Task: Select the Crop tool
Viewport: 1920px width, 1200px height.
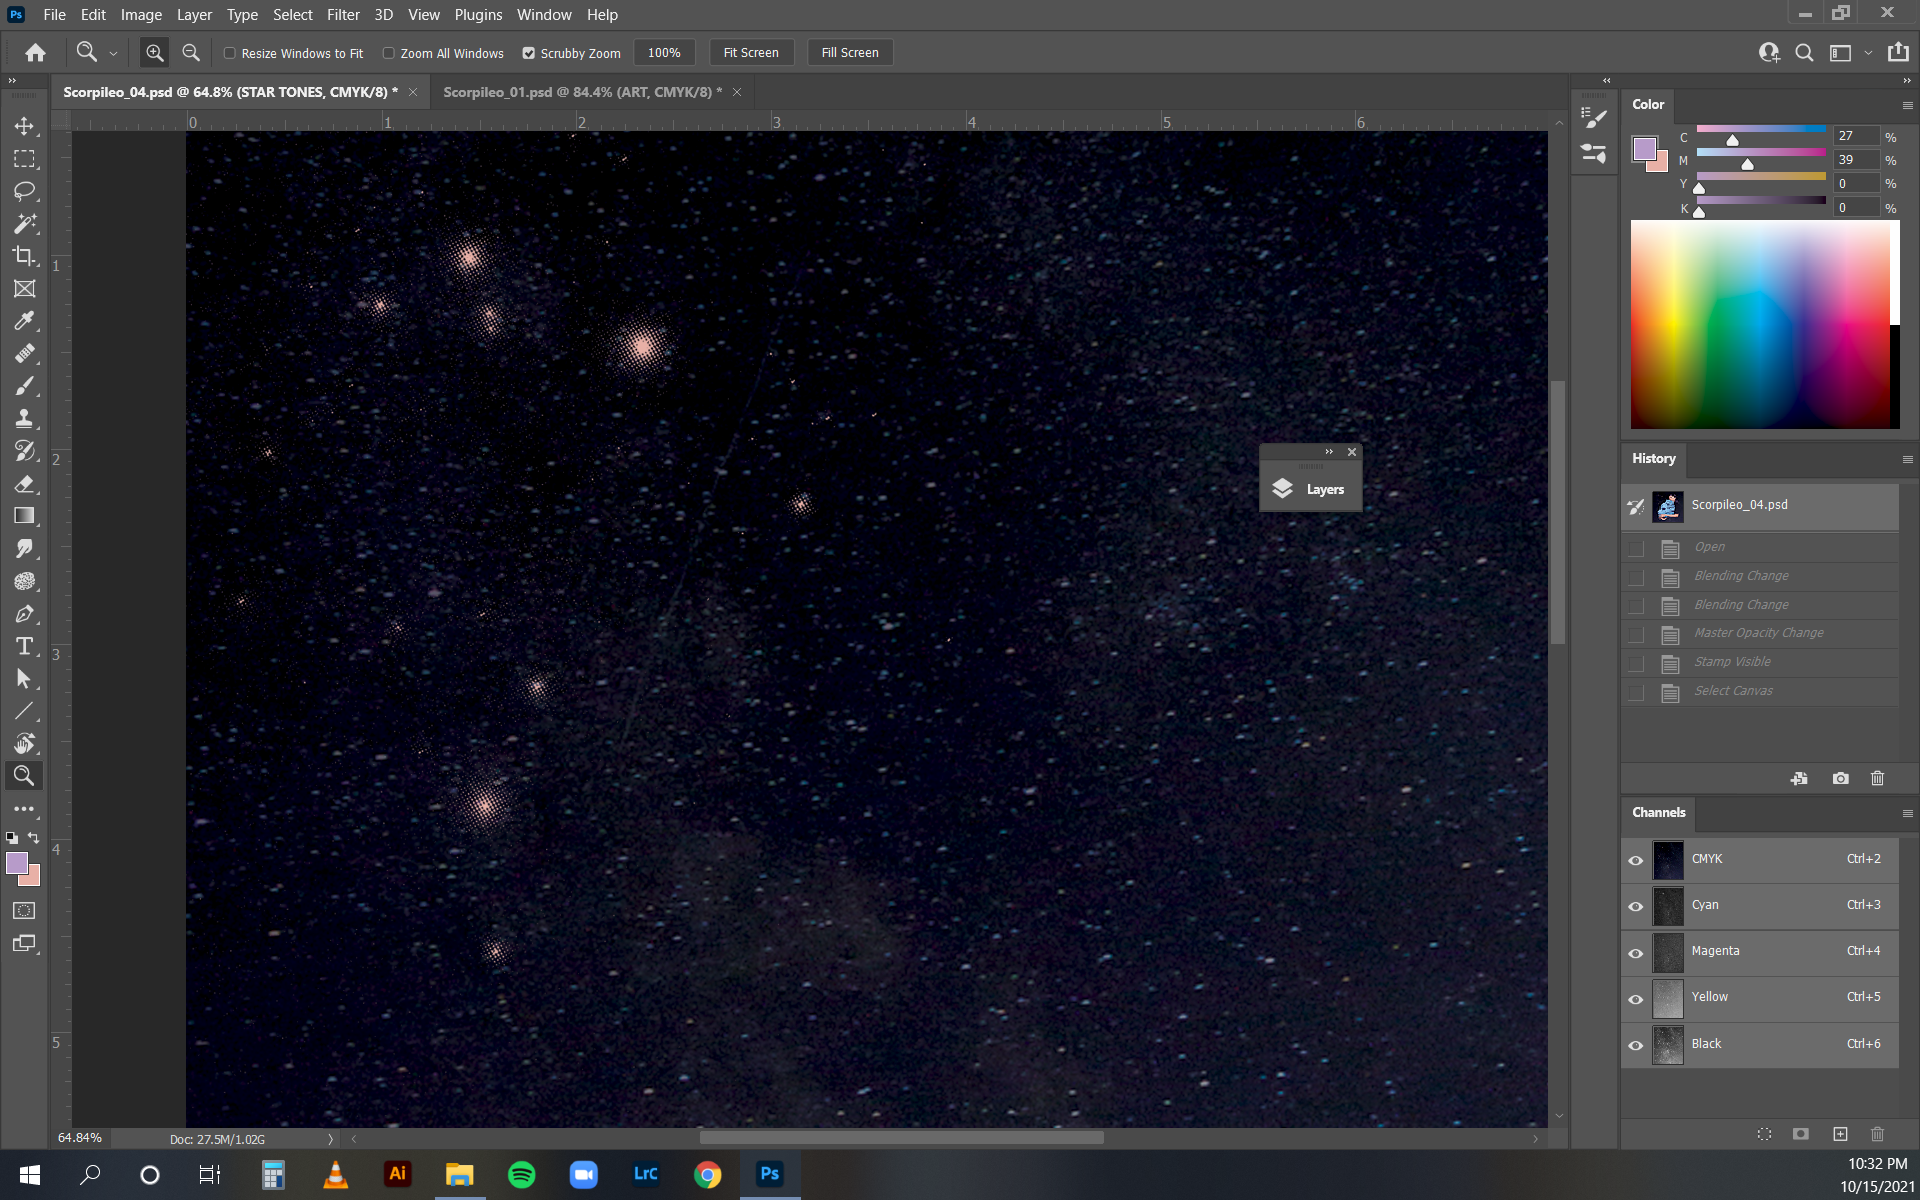Action: (24, 256)
